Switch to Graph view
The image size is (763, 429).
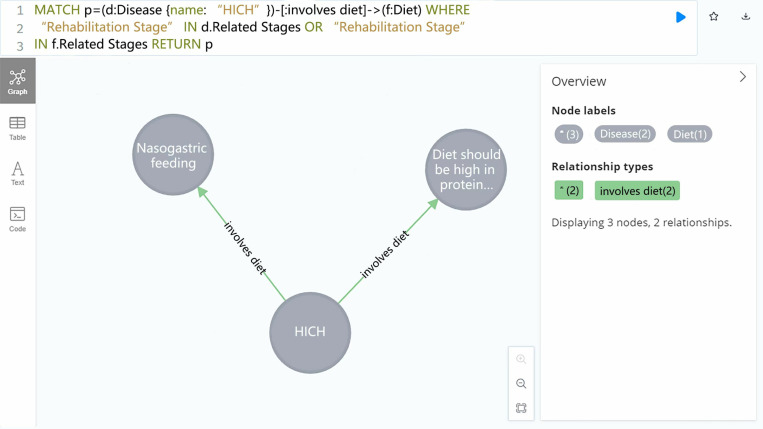click(x=18, y=81)
